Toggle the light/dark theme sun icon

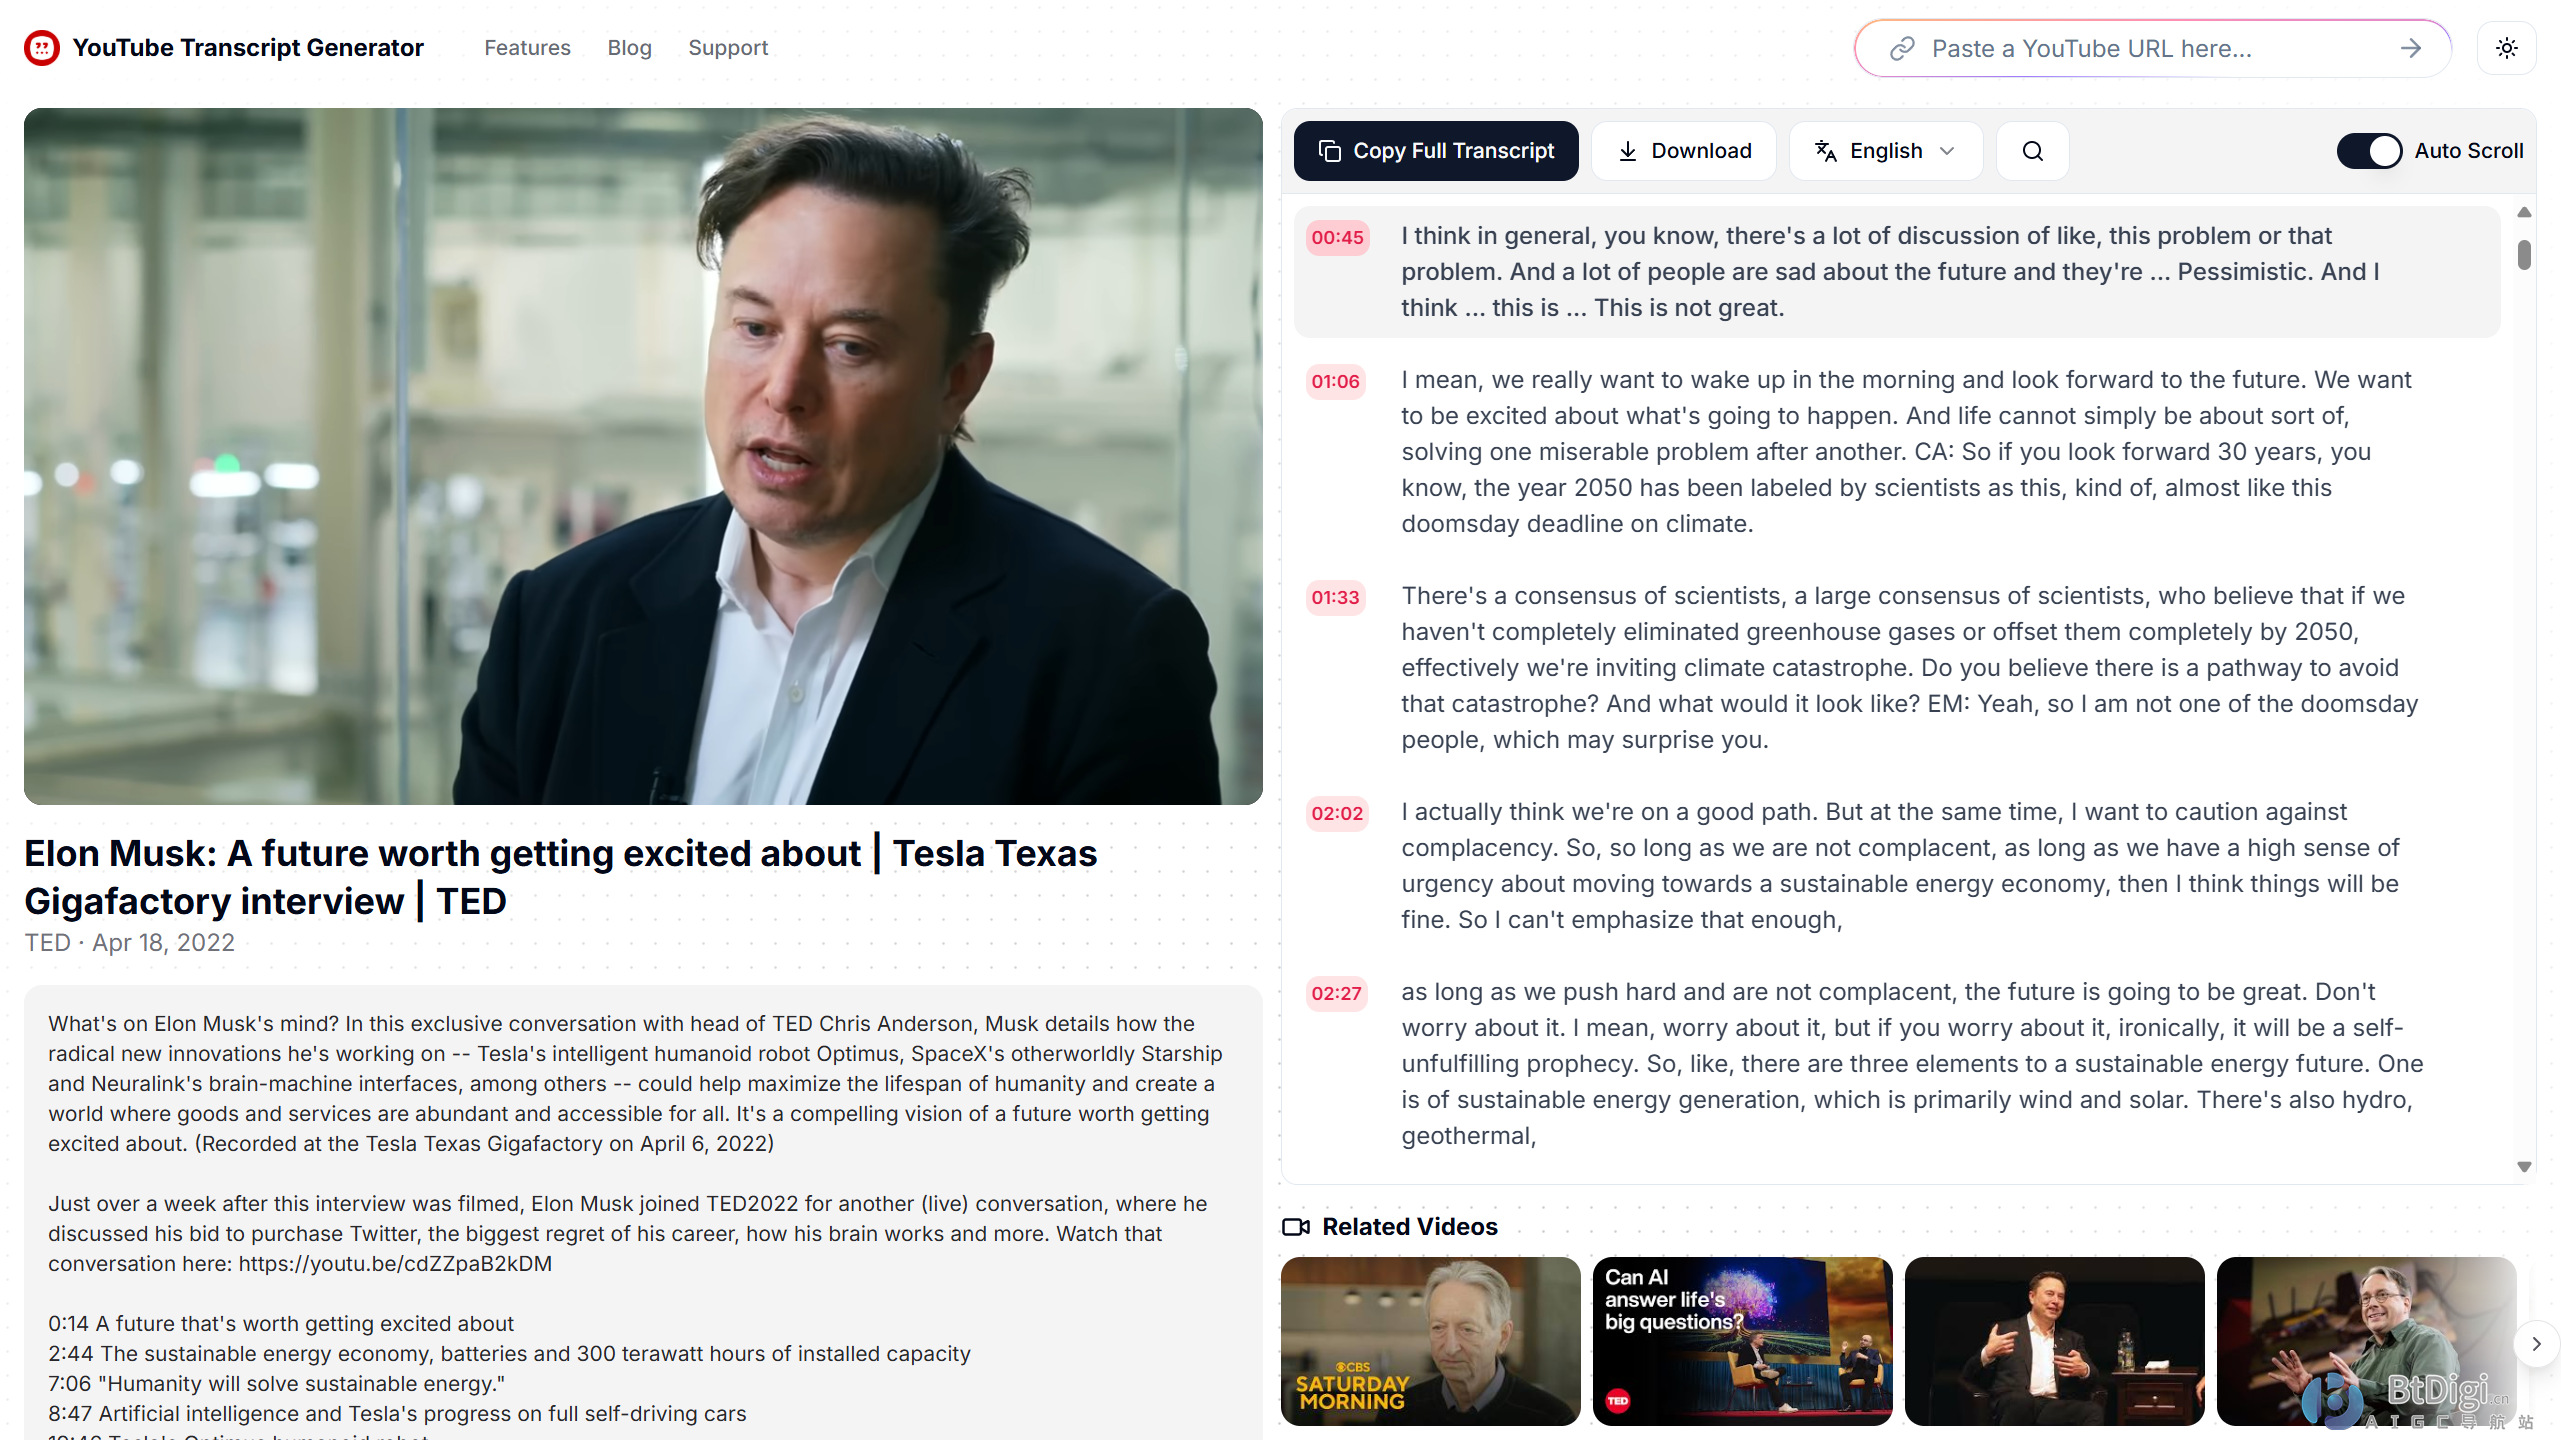pos(2506,48)
